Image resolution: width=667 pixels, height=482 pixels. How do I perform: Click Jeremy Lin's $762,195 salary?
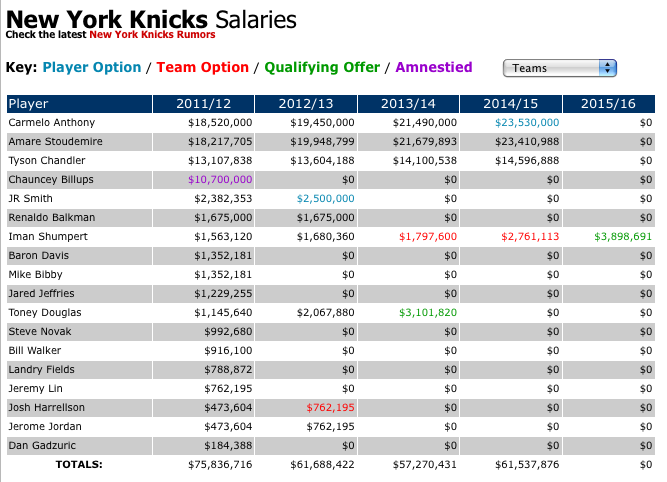click(x=228, y=388)
